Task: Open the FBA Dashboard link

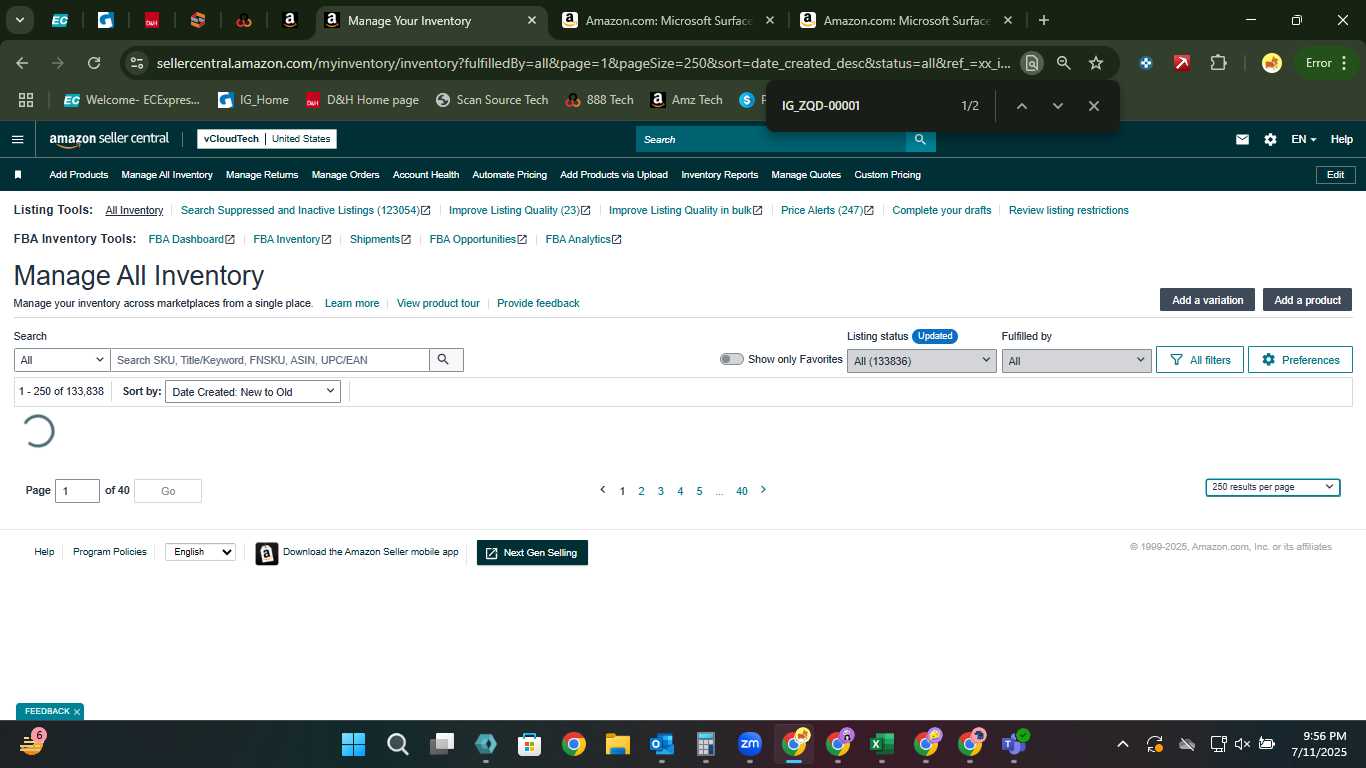Action: pyautogui.click(x=191, y=239)
